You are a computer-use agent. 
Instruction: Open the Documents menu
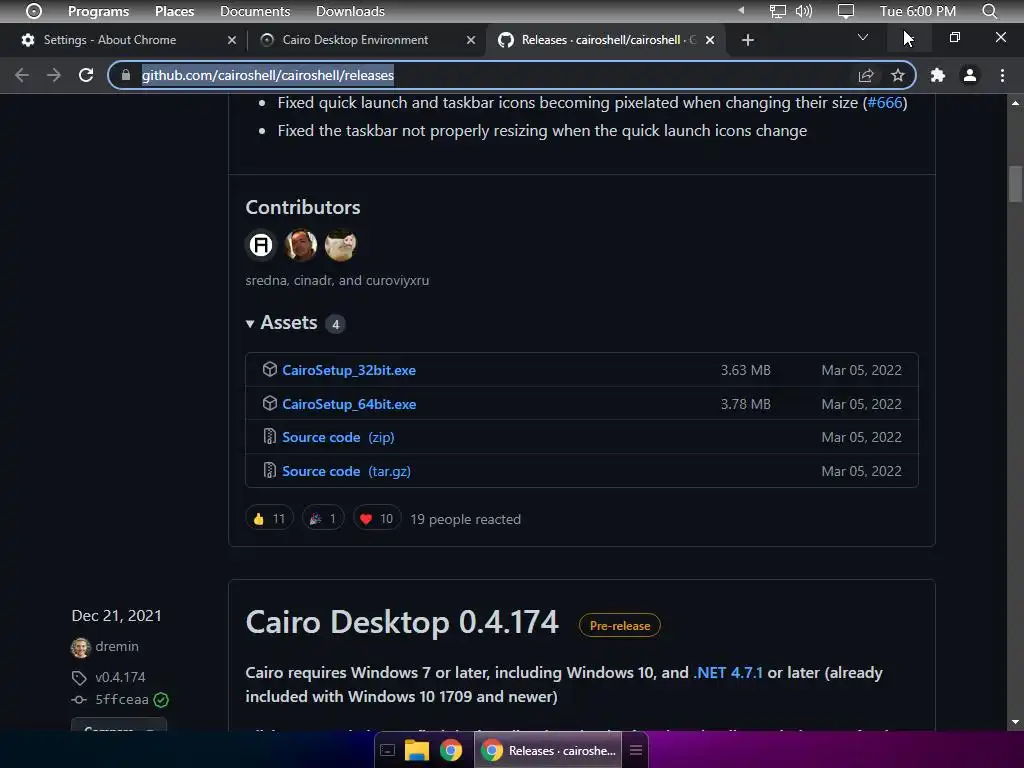[x=255, y=11]
